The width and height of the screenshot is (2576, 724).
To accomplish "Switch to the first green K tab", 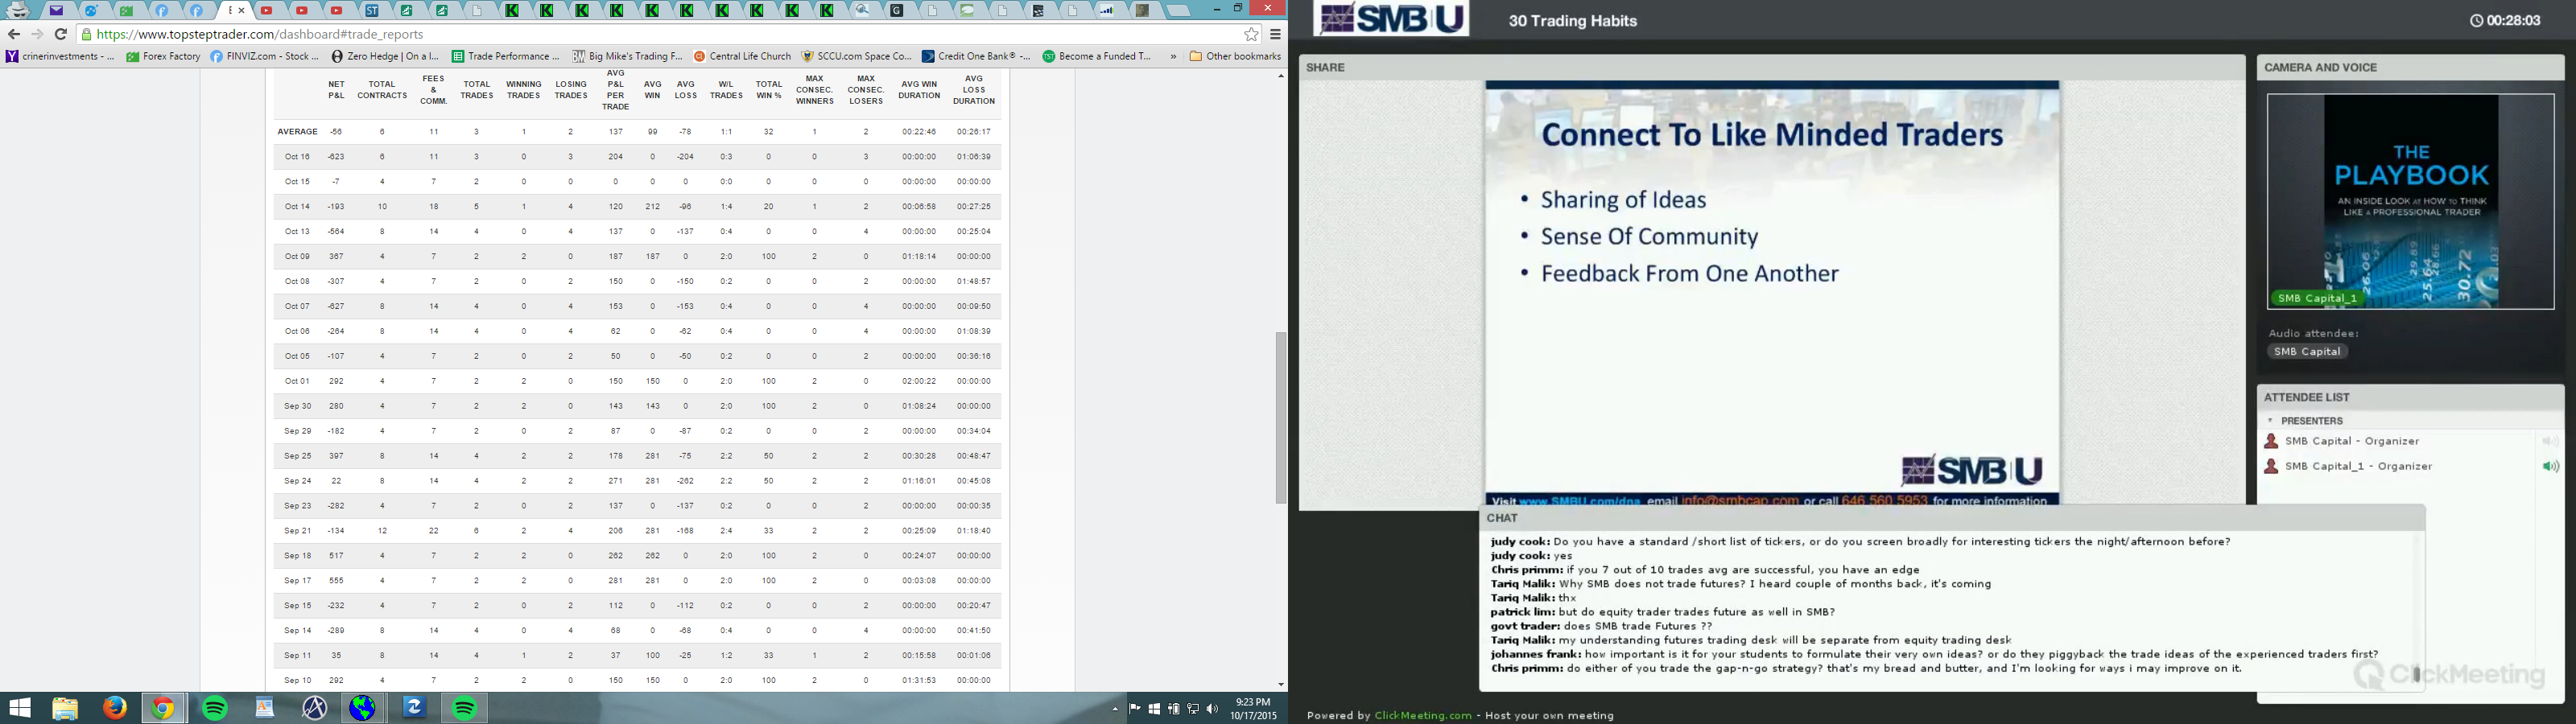I will [512, 11].
